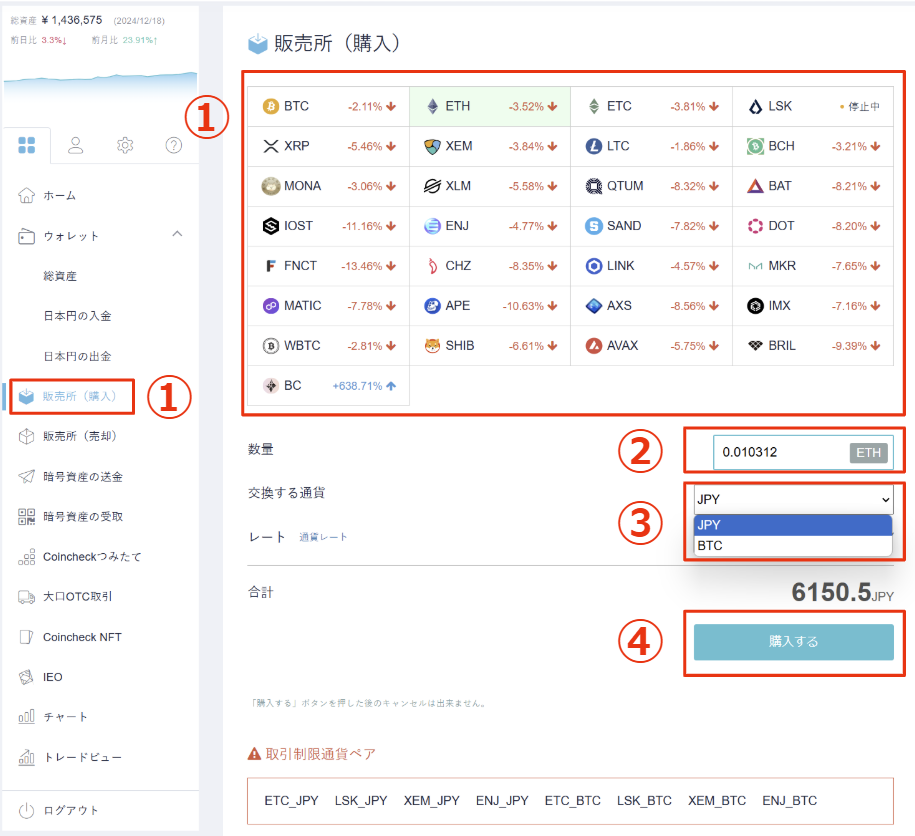Viewport: 915px width, 836px height.
Task: Click the total assets chart thumbnail
Action: (x=100, y=86)
